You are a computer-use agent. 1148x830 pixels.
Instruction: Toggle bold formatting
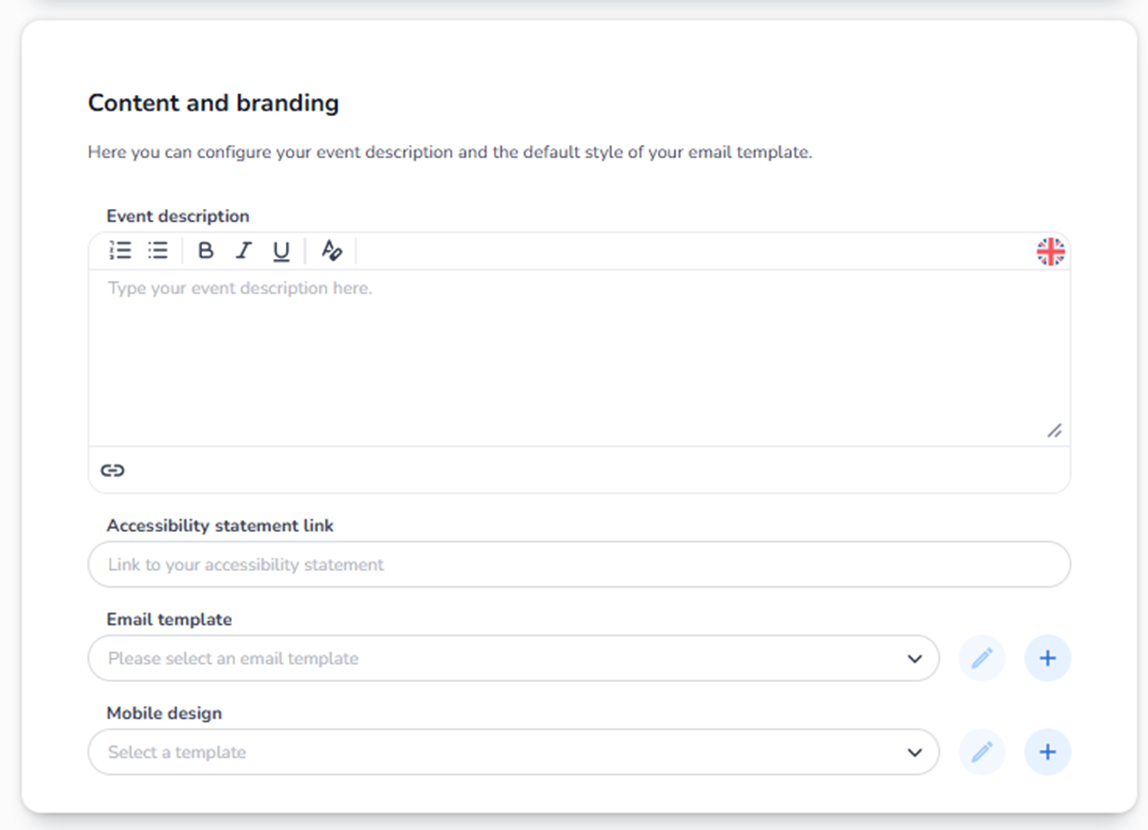[x=205, y=251]
